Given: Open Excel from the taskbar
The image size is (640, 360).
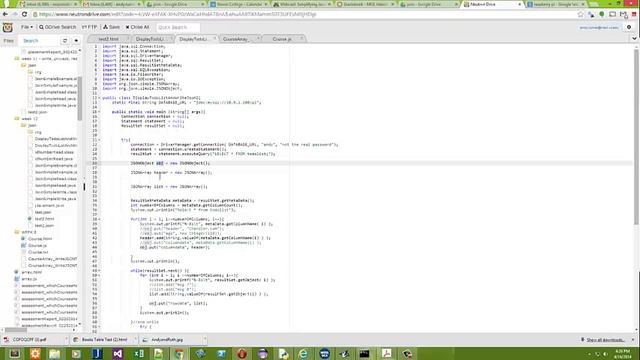Looking at the screenshot, I should 138,353.
